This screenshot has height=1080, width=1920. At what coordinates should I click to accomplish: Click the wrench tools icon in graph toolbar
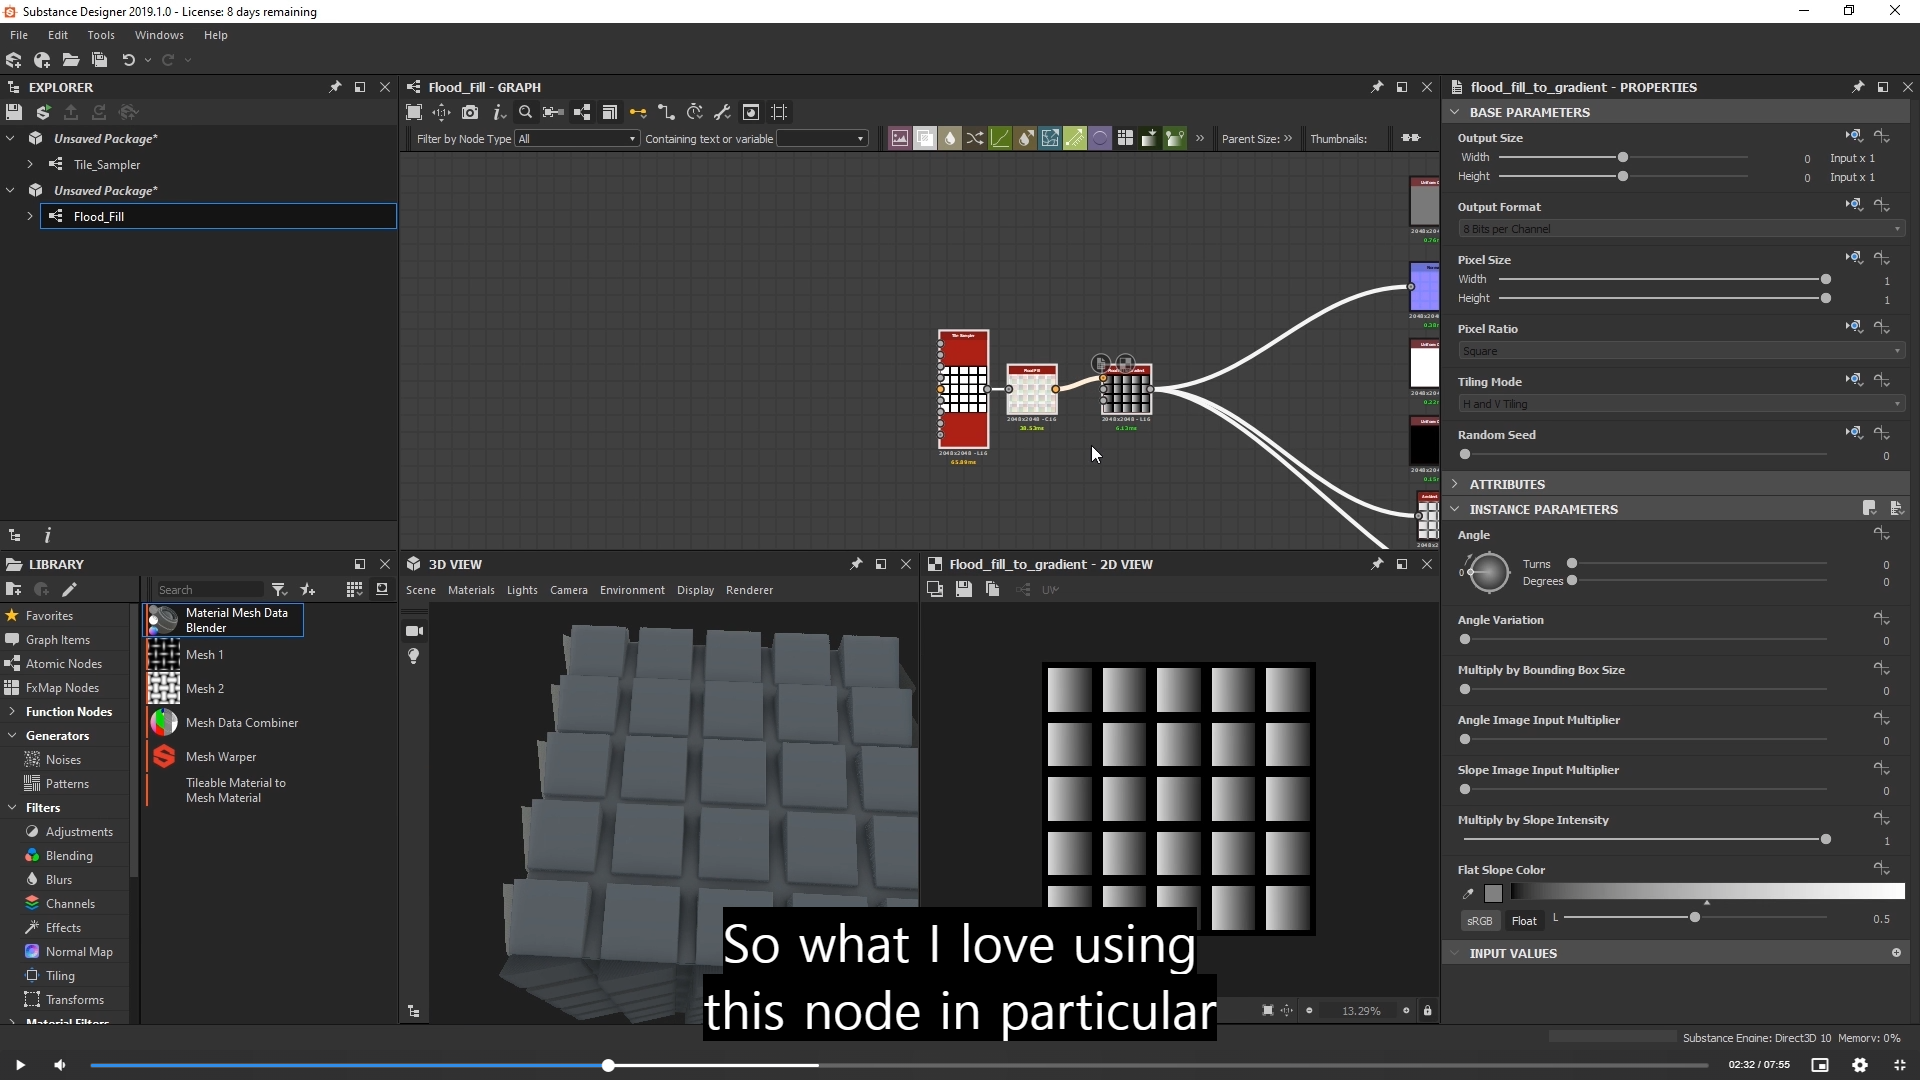(x=722, y=112)
